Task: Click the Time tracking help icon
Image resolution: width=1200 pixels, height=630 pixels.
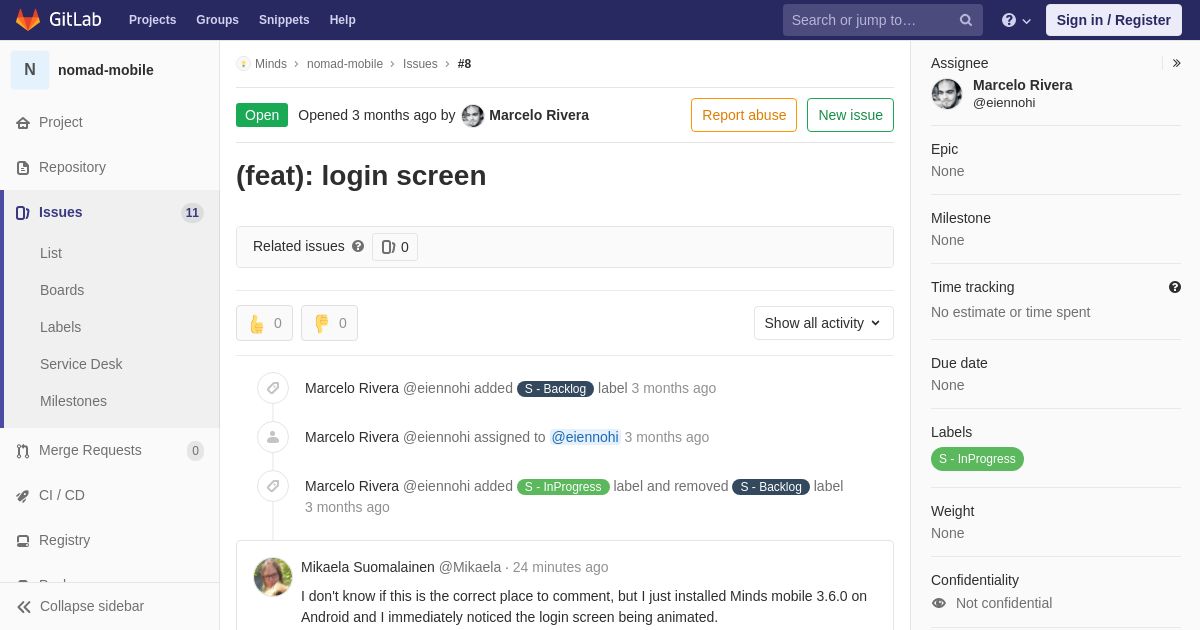Action: tap(1175, 287)
